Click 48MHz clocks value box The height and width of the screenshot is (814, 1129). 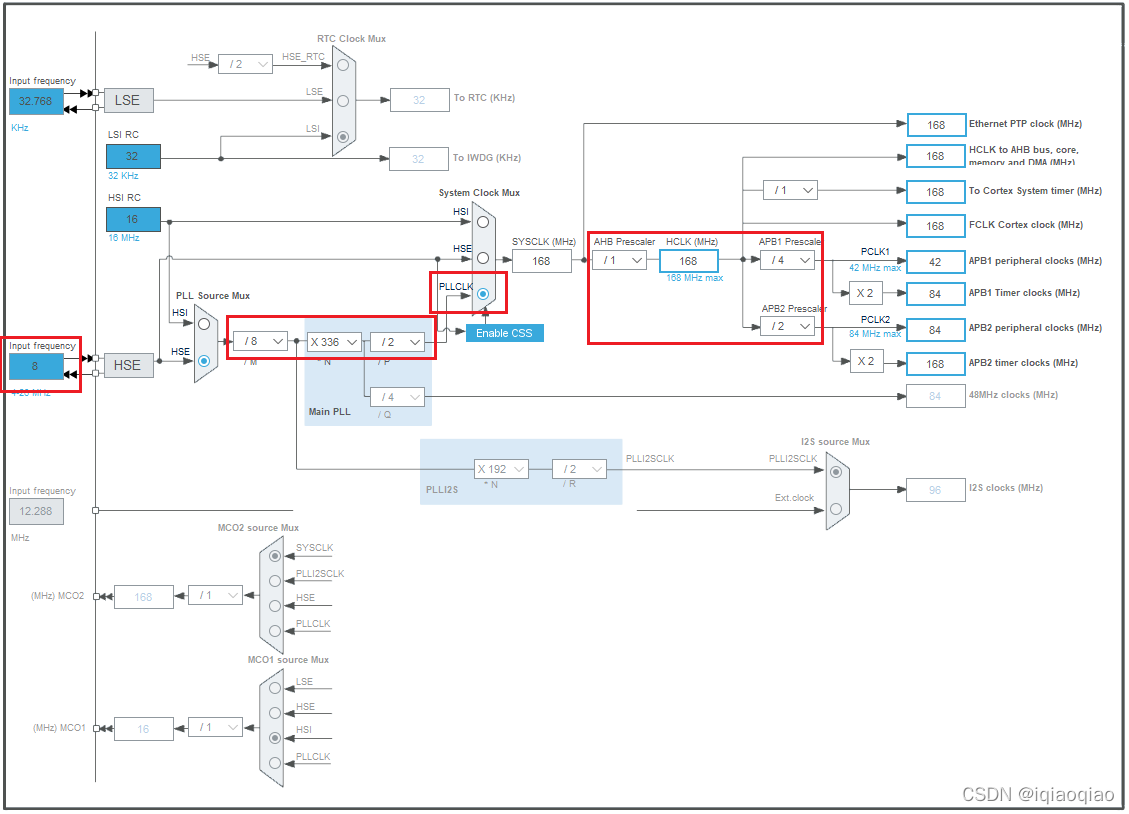click(936, 396)
